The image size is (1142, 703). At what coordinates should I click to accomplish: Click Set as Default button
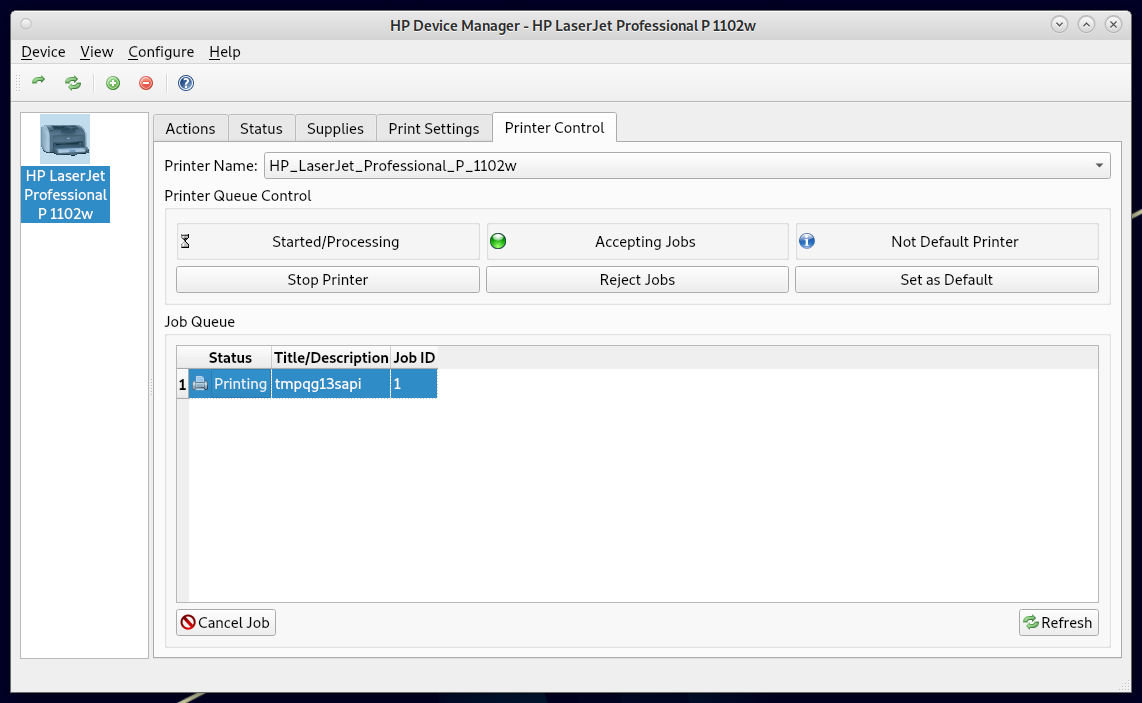coord(947,280)
